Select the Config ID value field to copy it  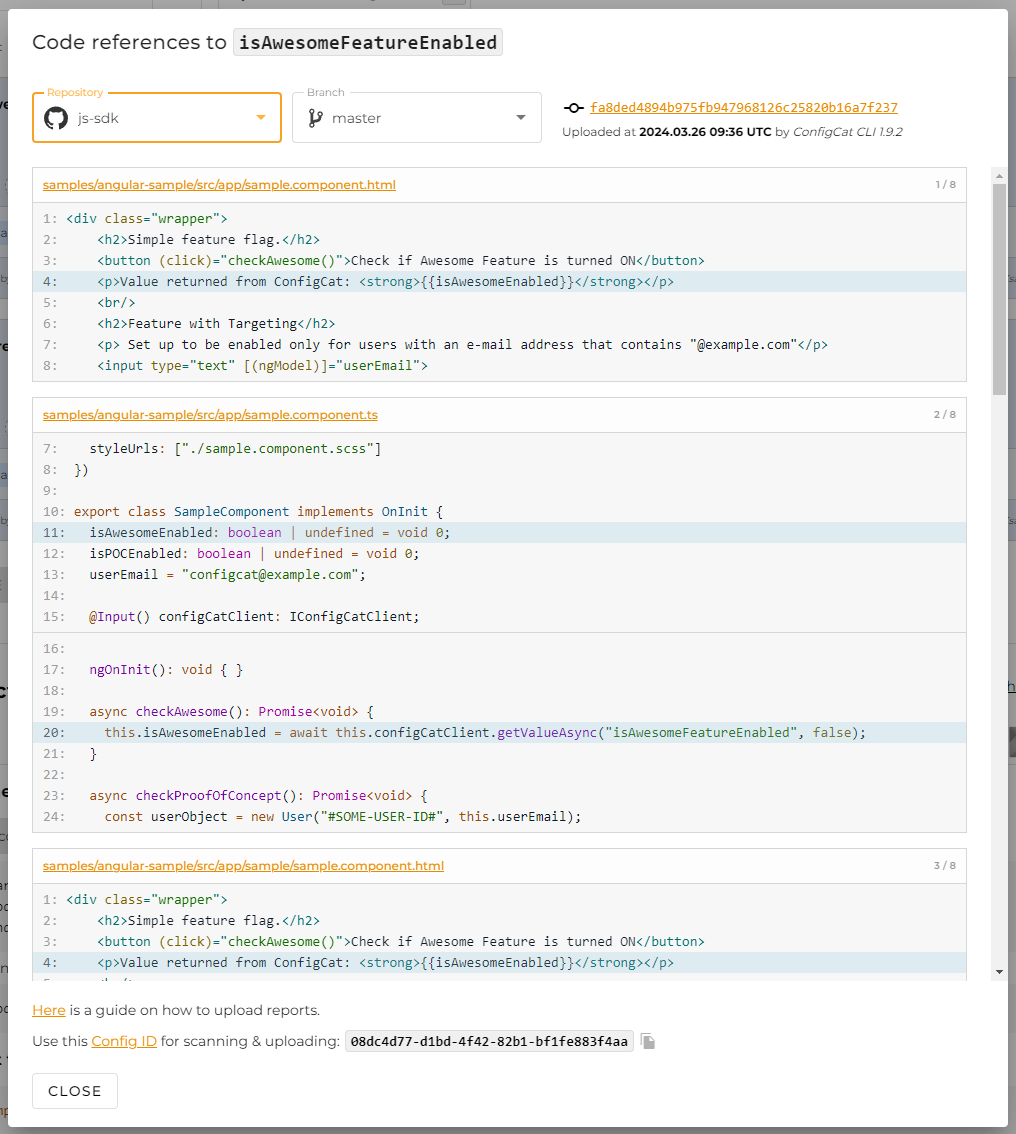[x=489, y=1040]
